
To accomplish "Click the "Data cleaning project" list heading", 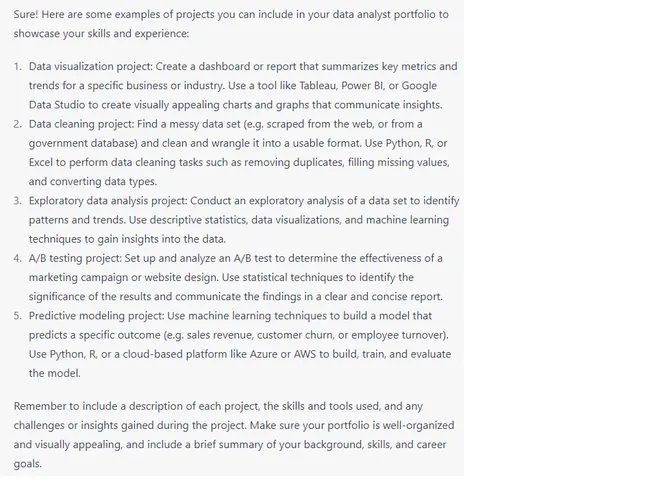I will pos(86,124).
